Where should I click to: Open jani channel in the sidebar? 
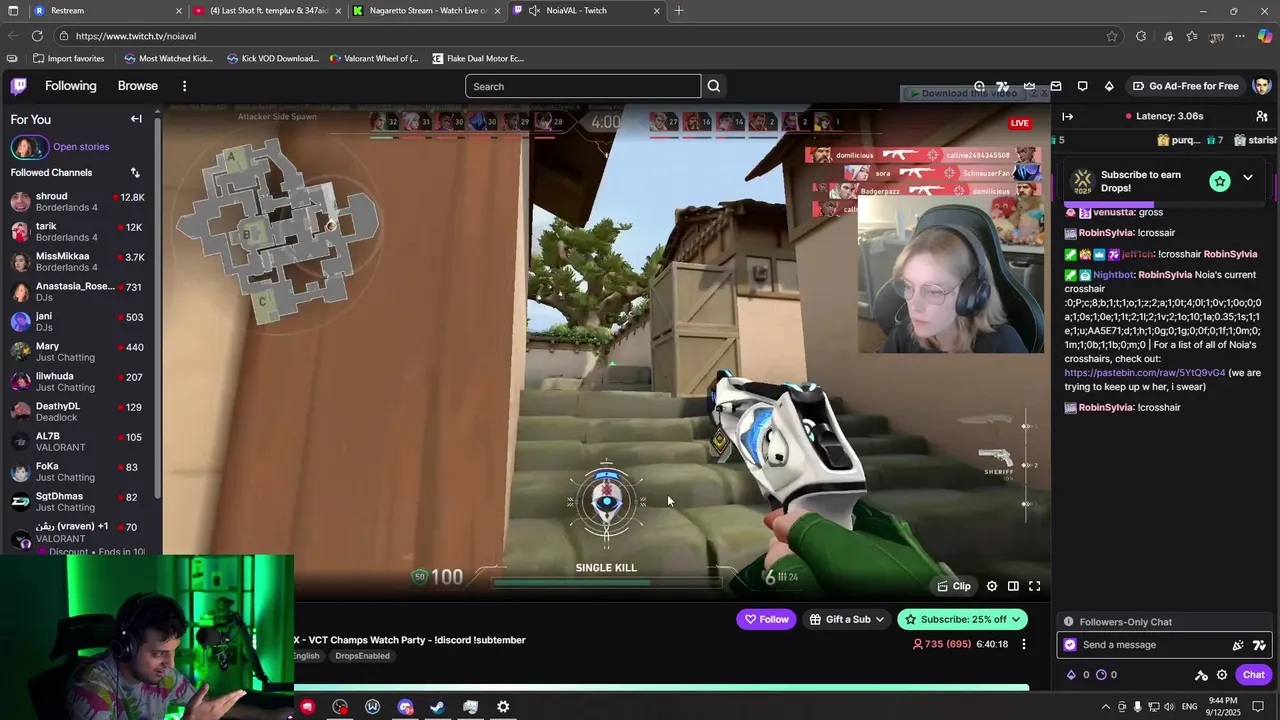[x=78, y=322]
